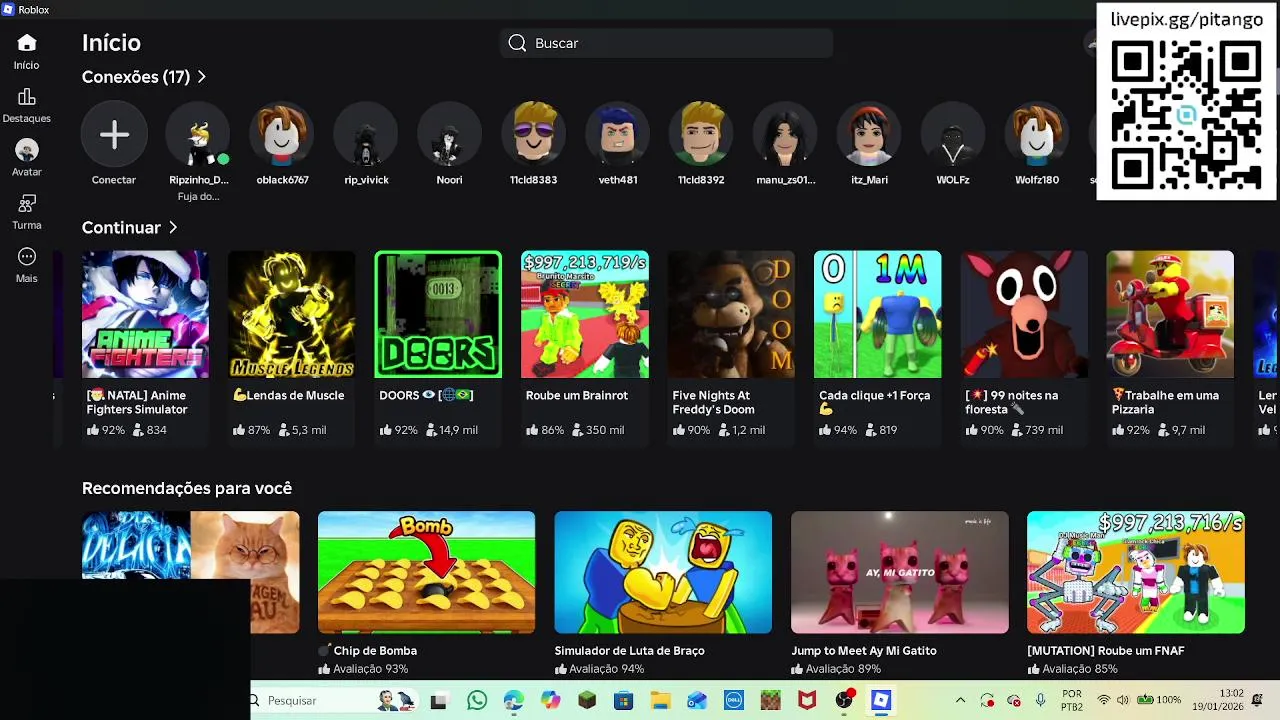Click Jump to Meet Ay Mi Gatito title
This screenshot has width=1280, height=720.
coord(864,650)
